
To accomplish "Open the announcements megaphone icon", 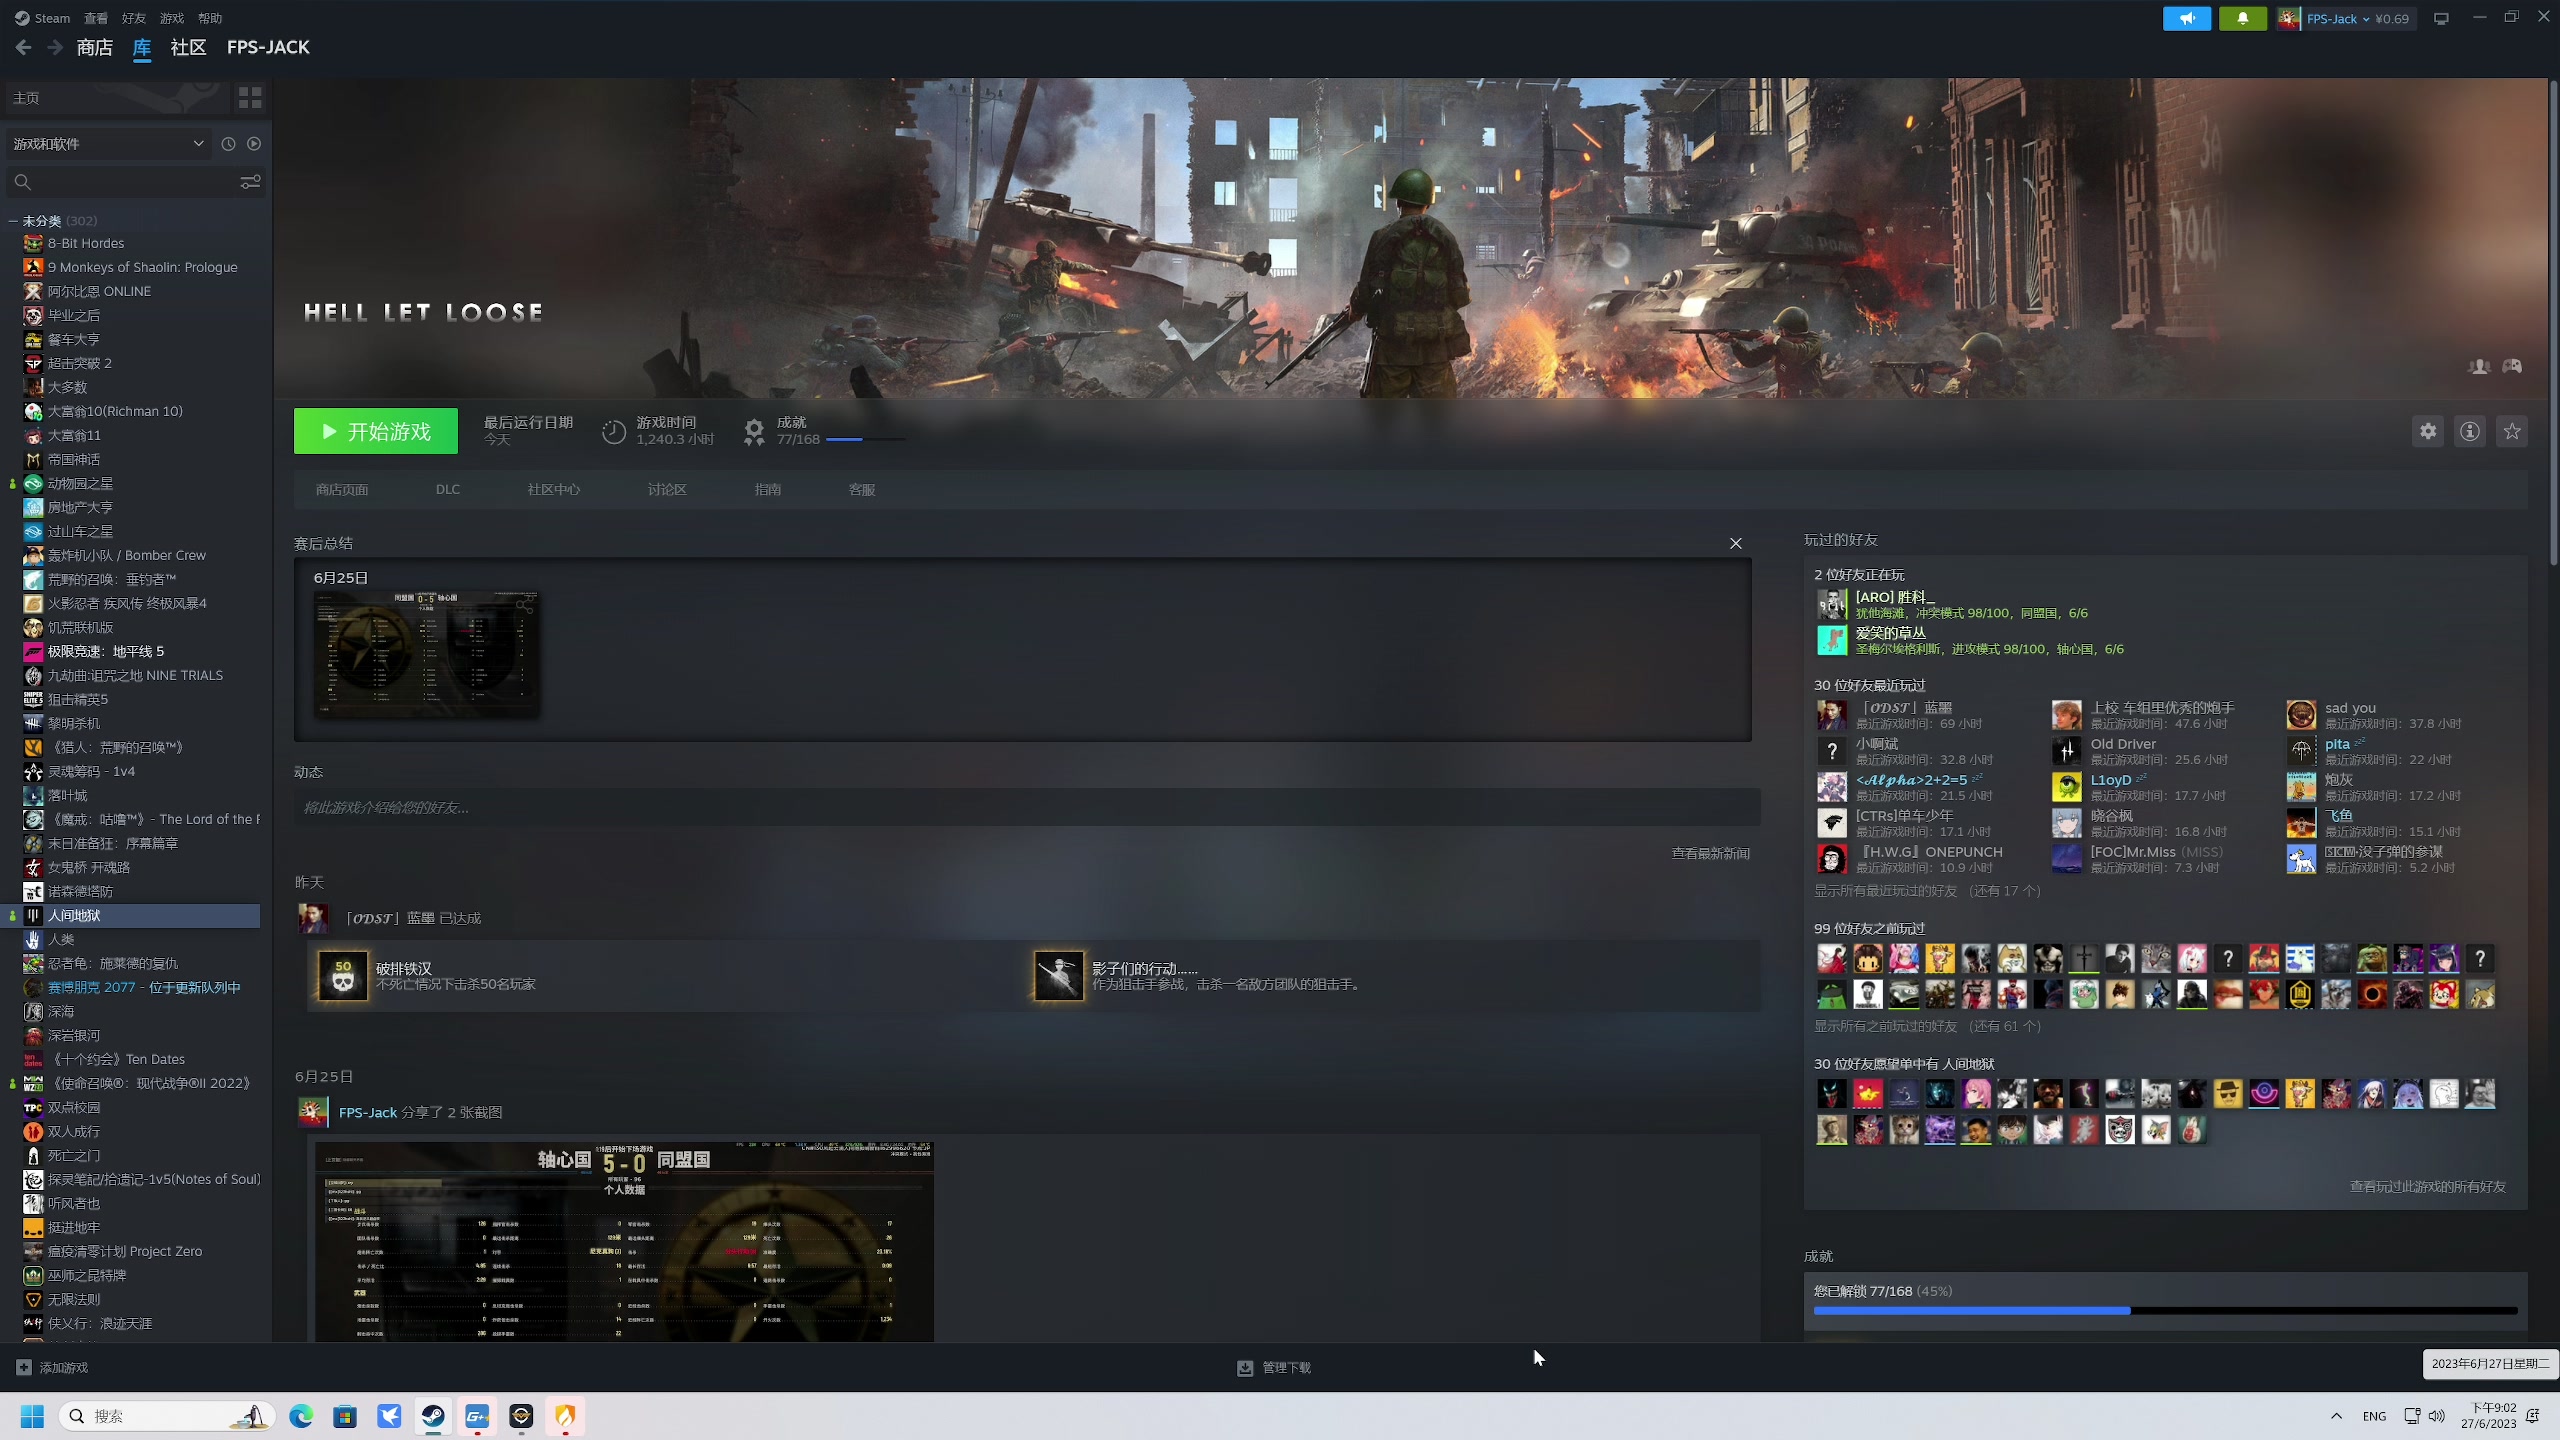I will tap(2186, 18).
